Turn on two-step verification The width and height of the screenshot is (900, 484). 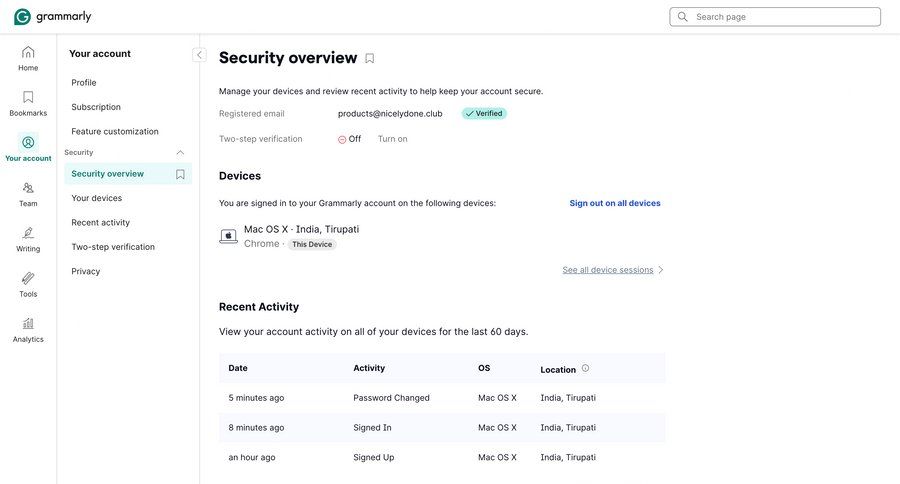pyautogui.click(x=392, y=139)
